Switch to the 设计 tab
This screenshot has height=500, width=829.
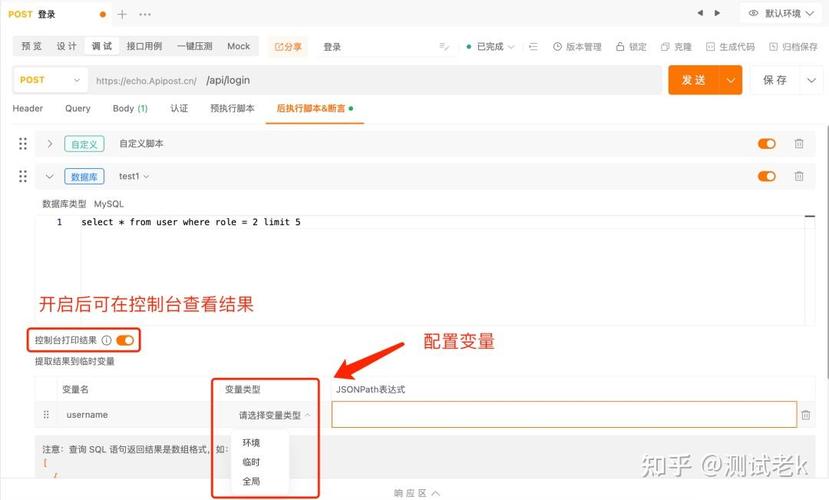67,46
